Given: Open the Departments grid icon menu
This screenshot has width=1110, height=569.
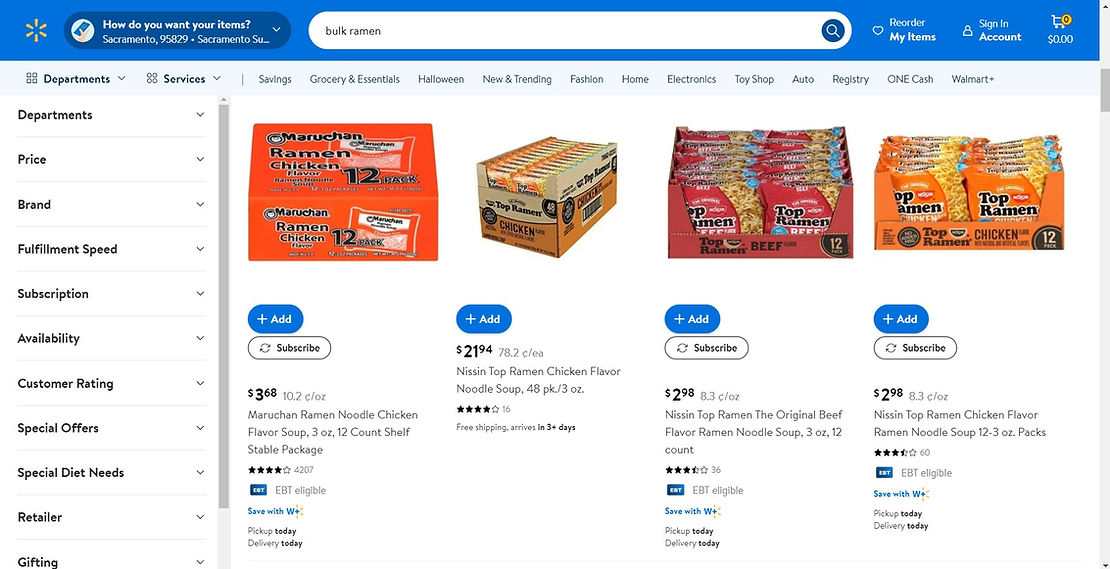Looking at the screenshot, I should 32,79.
